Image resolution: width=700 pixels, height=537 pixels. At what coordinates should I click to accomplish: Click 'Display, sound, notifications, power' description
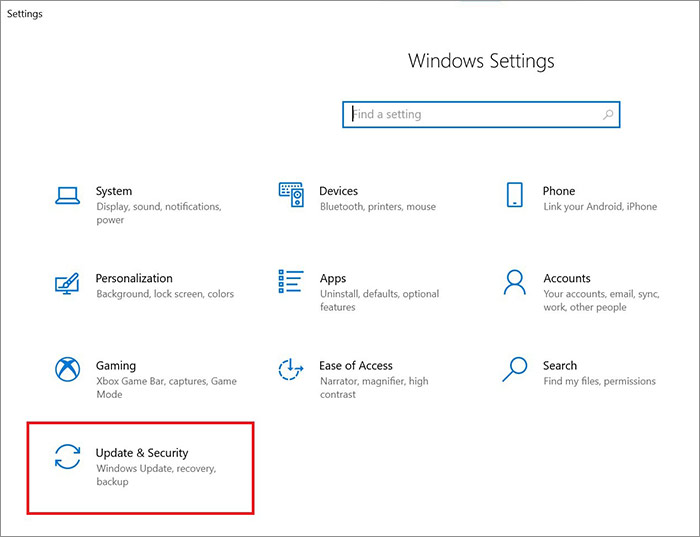[159, 213]
